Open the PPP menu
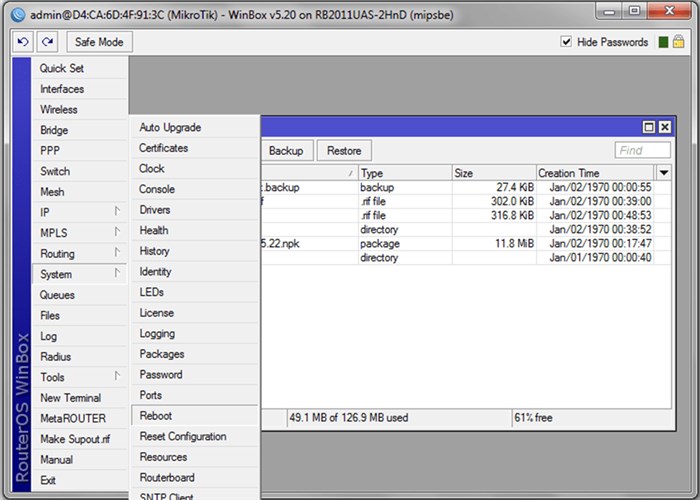The image size is (700, 500). [79, 150]
